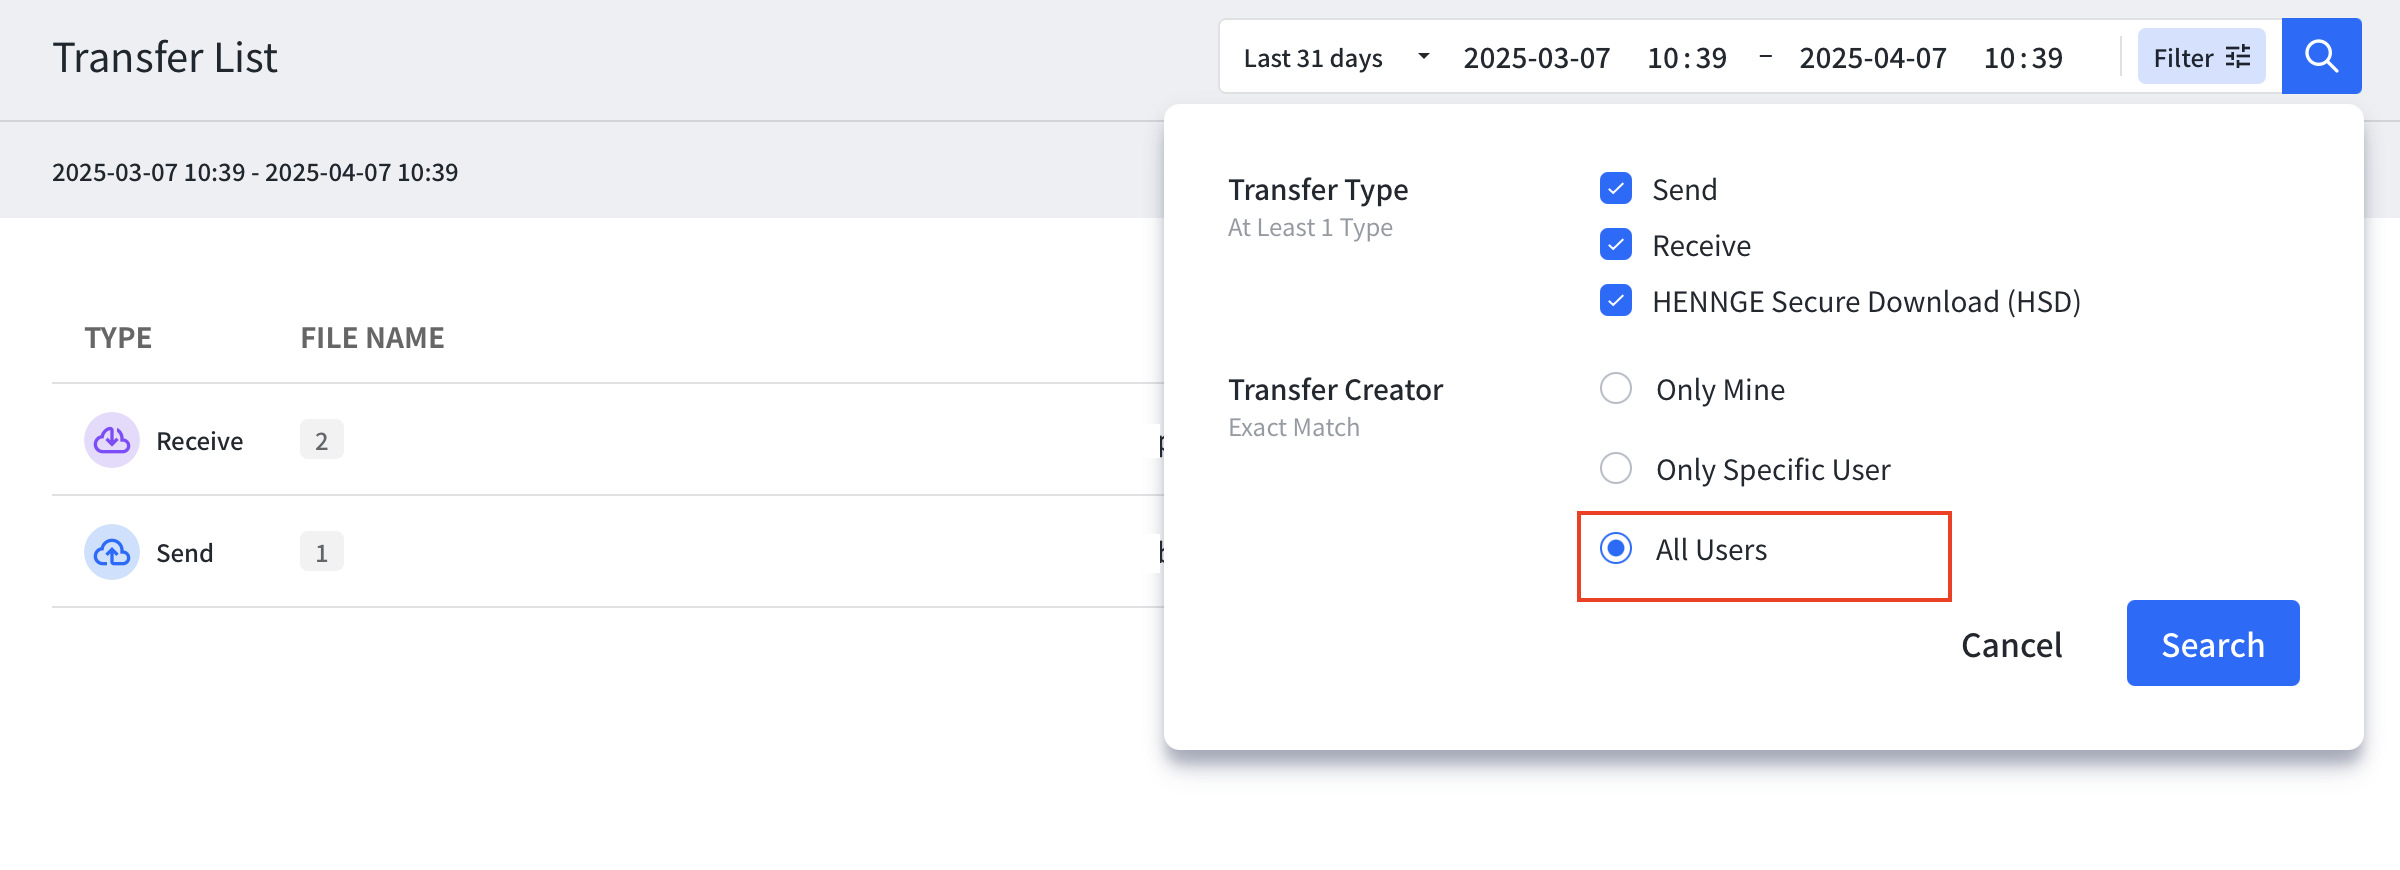Cancel the filter dialog
The height and width of the screenshot is (870, 2400).
pyautogui.click(x=2011, y=645)
